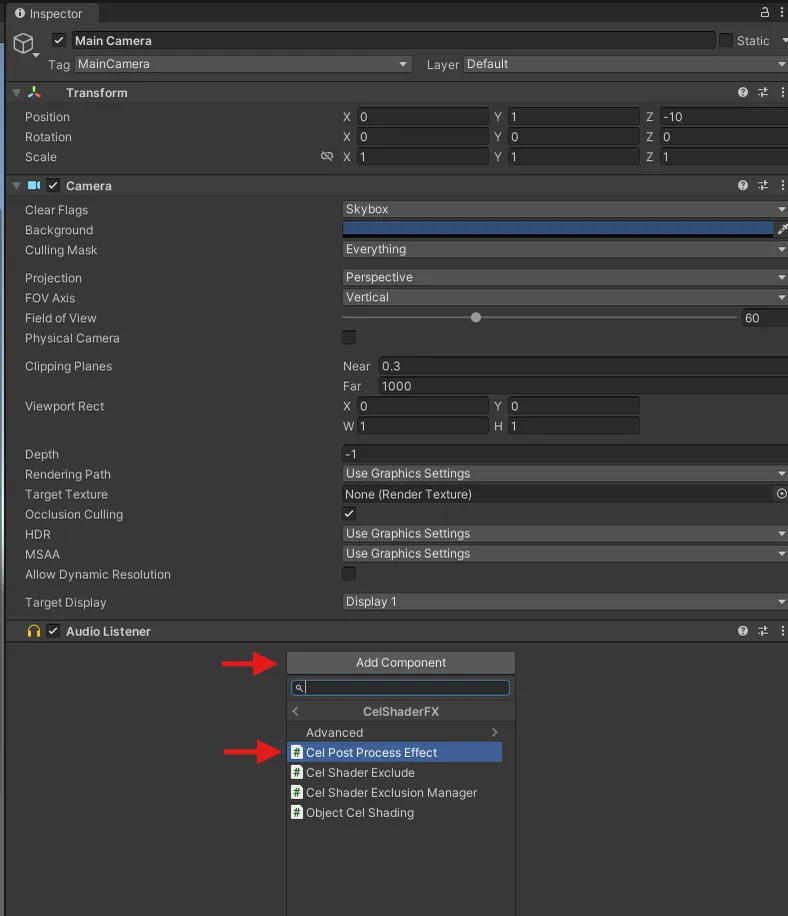Screen dimensions: 788x916
Task: Open the Clear Flags Skybox dropdown
Action: pyautogui.click(x=565, y=209)
